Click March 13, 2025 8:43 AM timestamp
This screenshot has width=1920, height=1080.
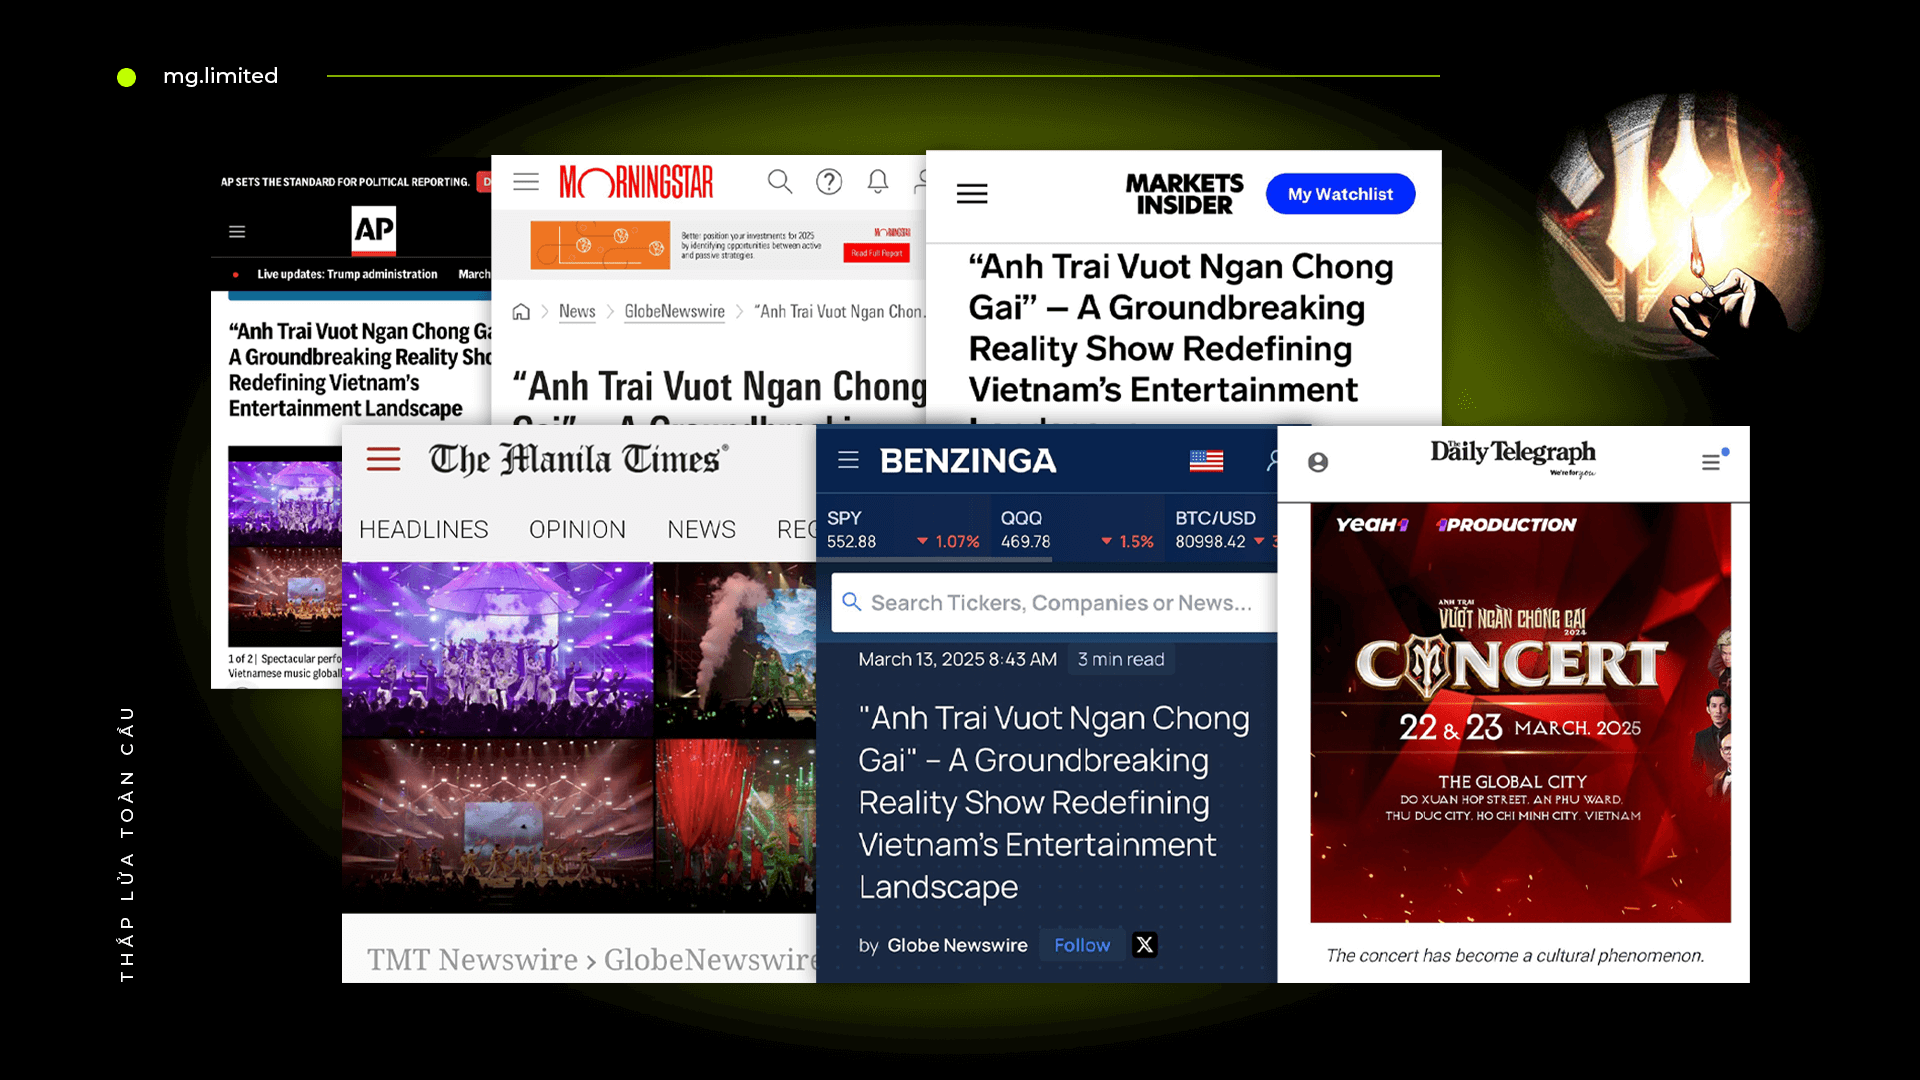point(957,659)
